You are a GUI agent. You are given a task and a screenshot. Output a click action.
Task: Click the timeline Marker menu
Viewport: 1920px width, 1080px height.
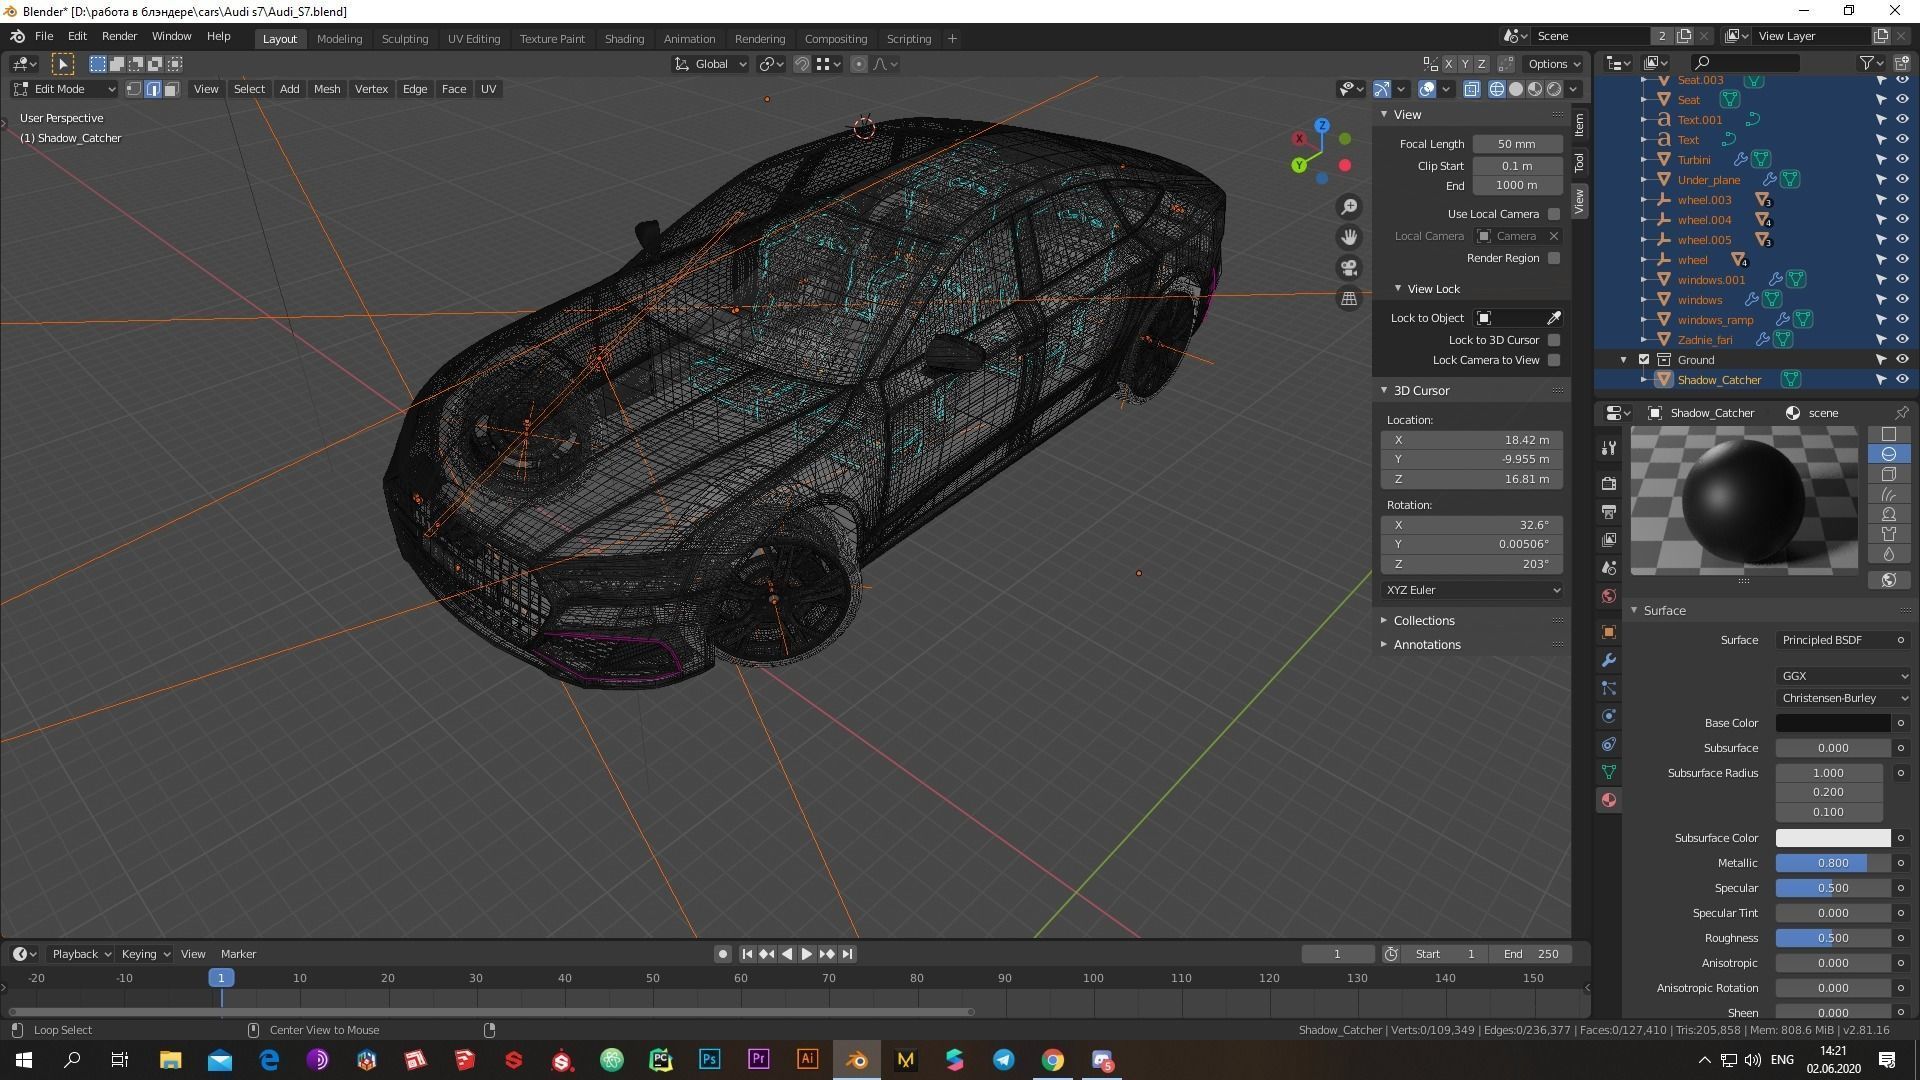pos(238,954)
